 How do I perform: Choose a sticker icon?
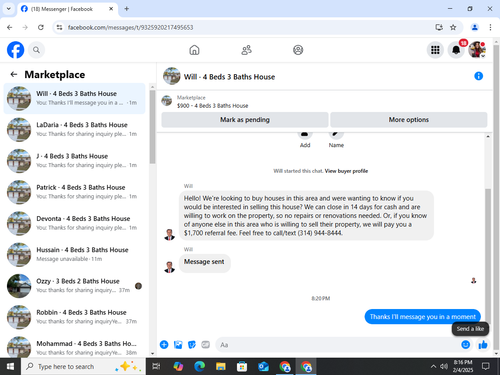pyautogui.click(x=192, y=345)
